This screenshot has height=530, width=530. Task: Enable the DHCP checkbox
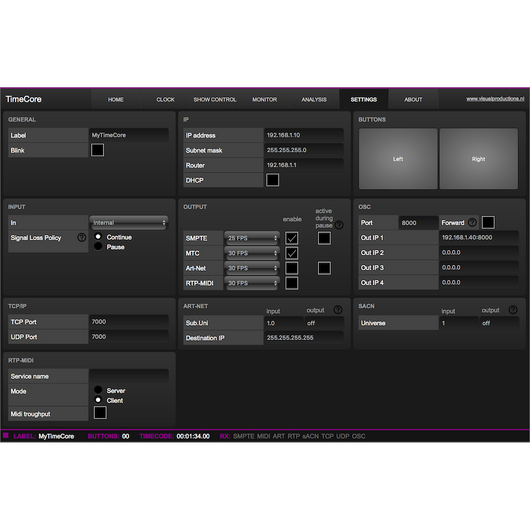[x=272, y=180]
